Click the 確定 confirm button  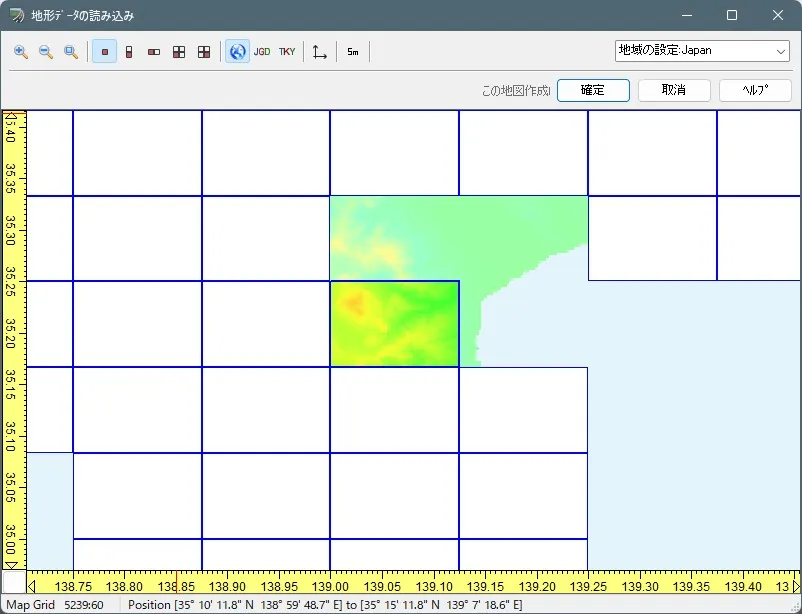[593, 90]
